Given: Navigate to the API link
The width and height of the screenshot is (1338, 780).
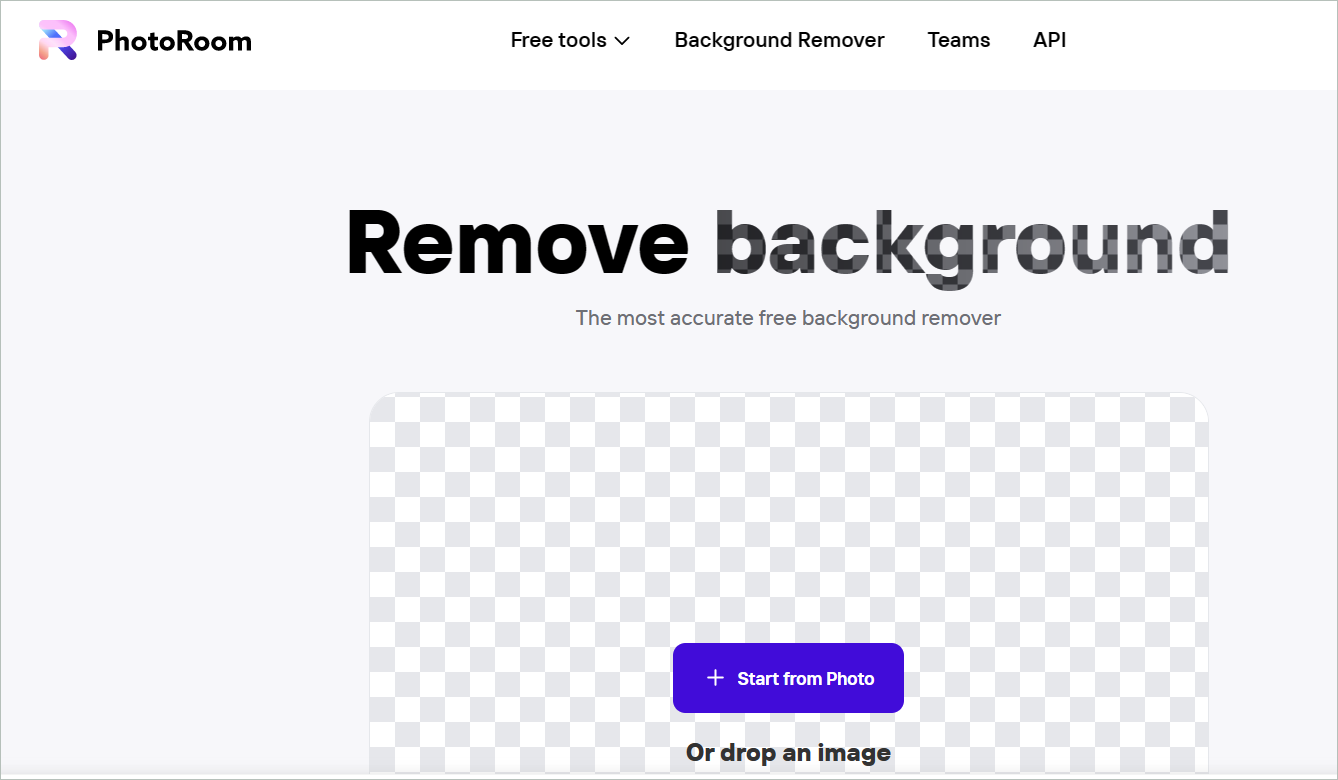Looking at the screenshot, I should 1049,41.
